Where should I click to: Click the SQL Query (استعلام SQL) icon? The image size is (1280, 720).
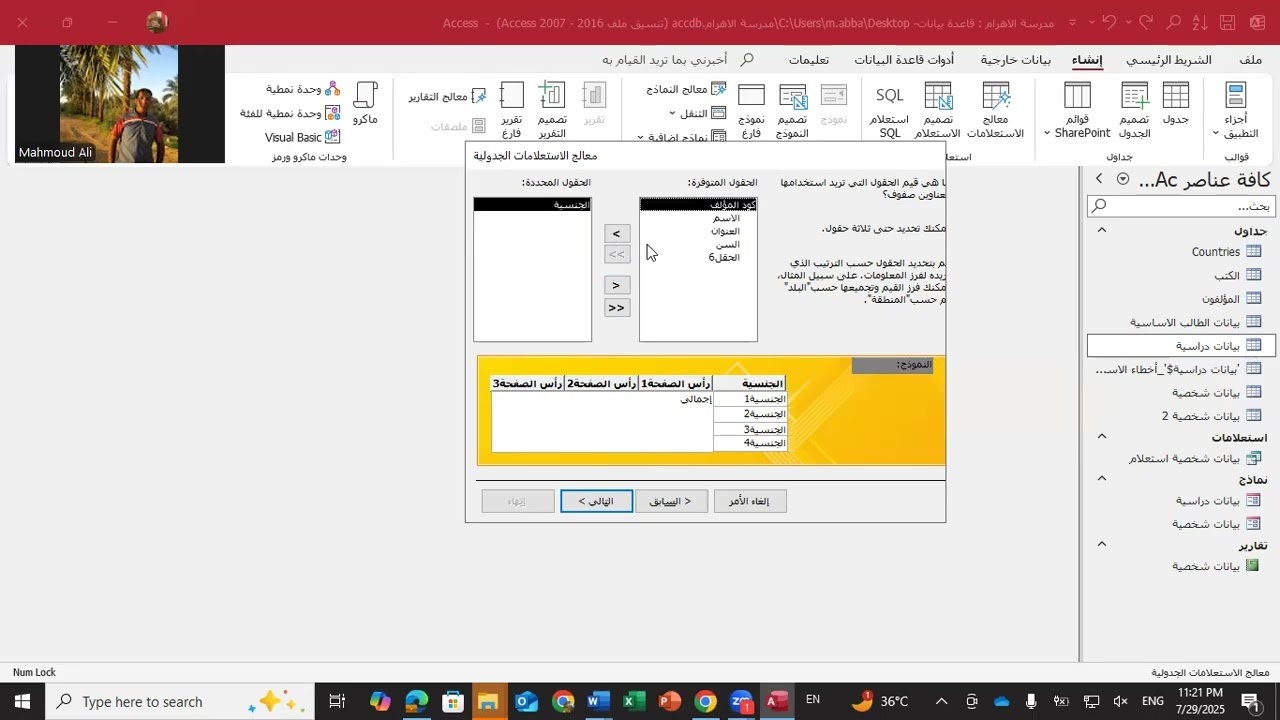point(889,110)
